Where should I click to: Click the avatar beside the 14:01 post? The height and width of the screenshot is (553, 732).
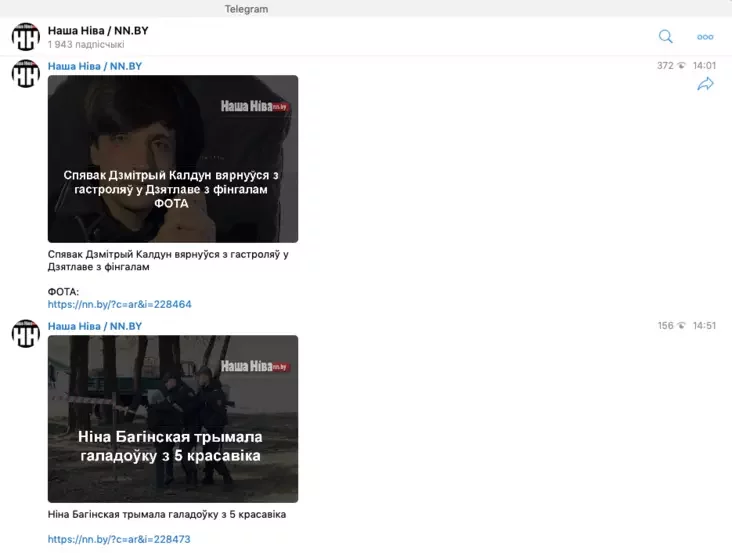tap(26, 73)
